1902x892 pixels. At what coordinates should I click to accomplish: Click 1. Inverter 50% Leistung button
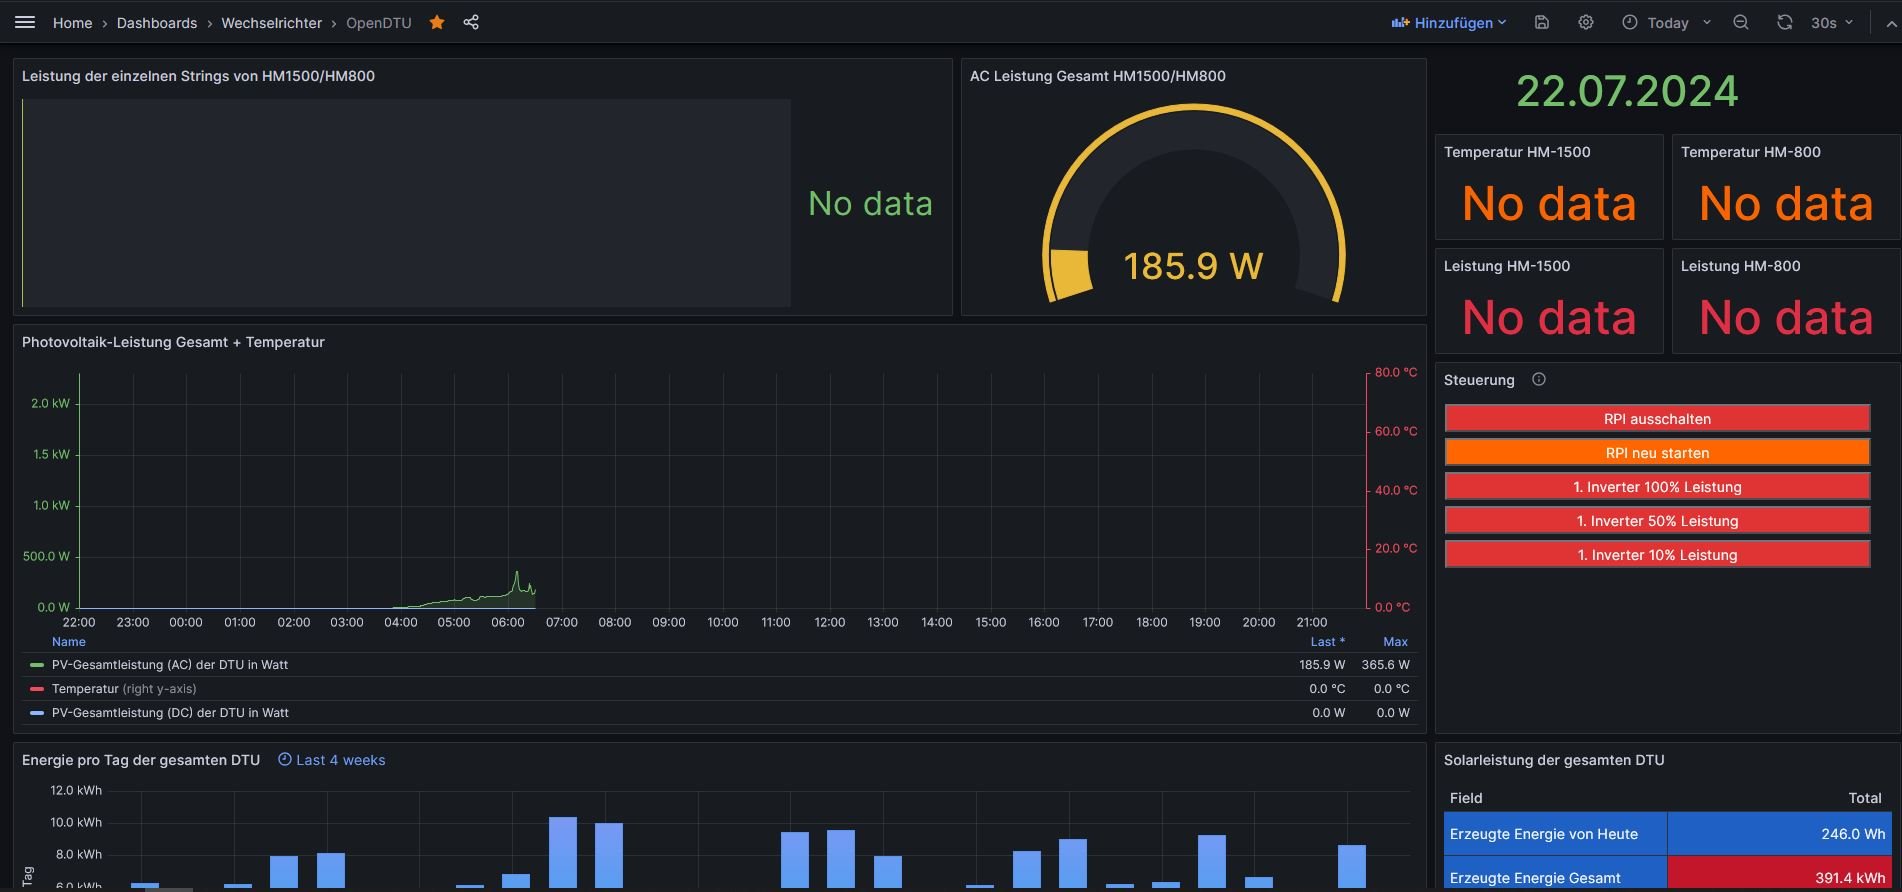click(1657, 521)
